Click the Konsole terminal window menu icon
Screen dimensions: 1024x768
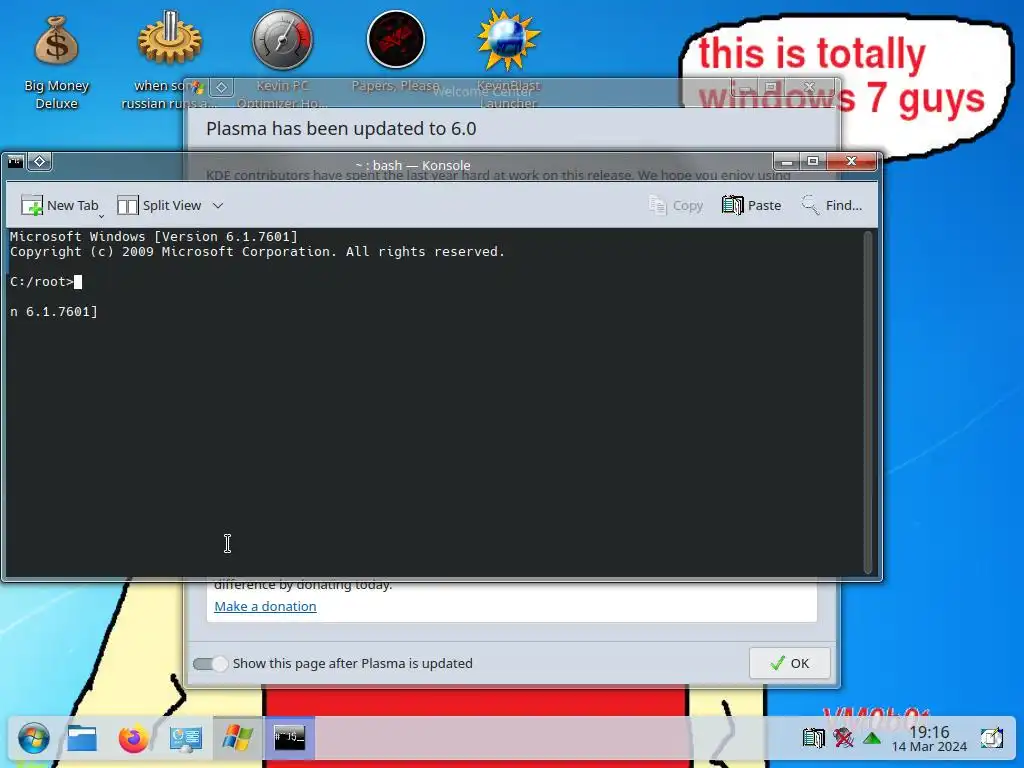pyautogui.click(x=16, y=161)
